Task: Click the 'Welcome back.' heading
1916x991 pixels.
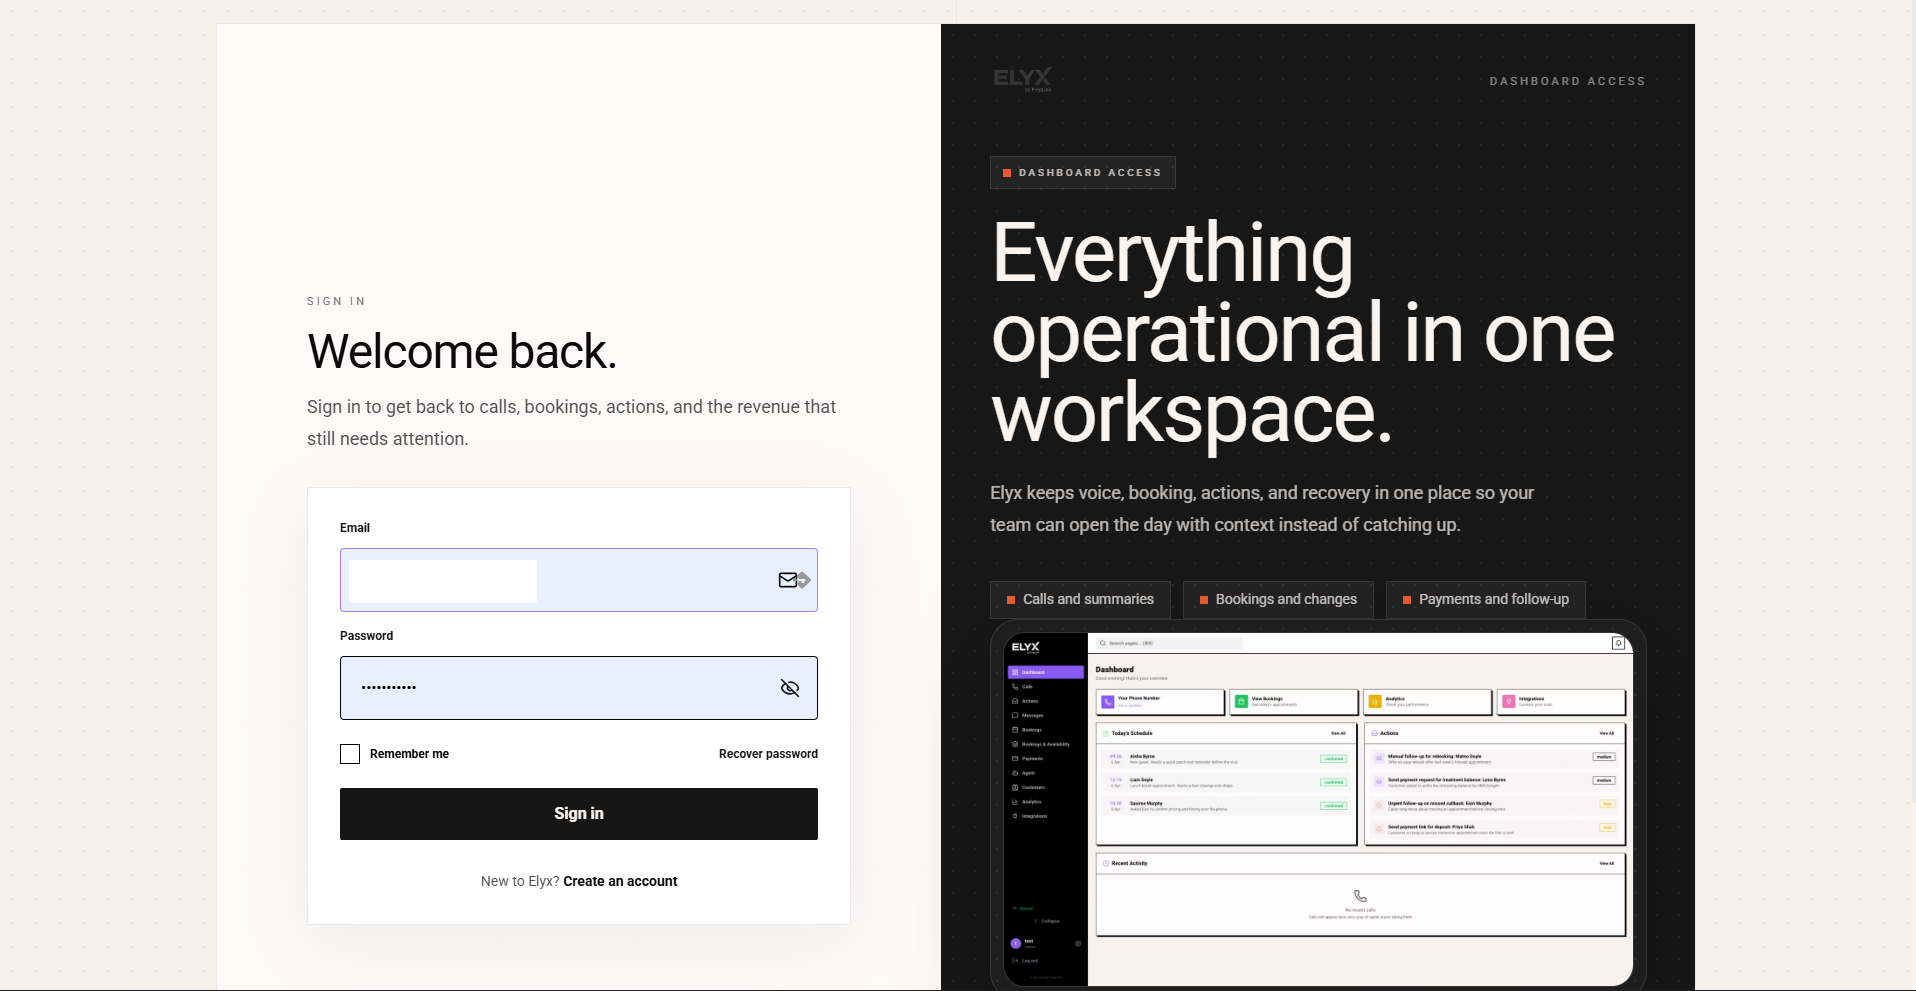Action: click(462, 351)
